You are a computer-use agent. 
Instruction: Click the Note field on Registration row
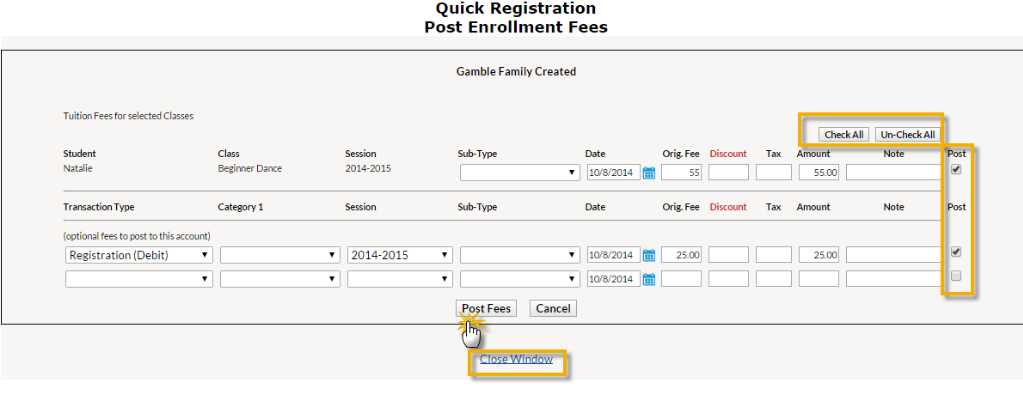click(894, 255)
